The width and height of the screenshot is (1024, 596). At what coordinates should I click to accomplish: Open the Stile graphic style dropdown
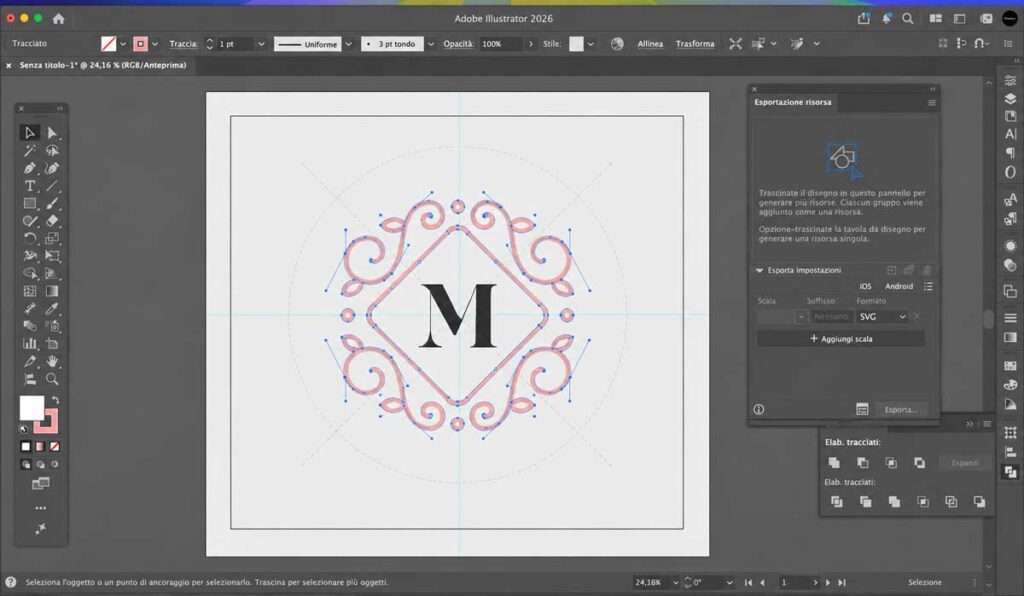pos(590,44)
